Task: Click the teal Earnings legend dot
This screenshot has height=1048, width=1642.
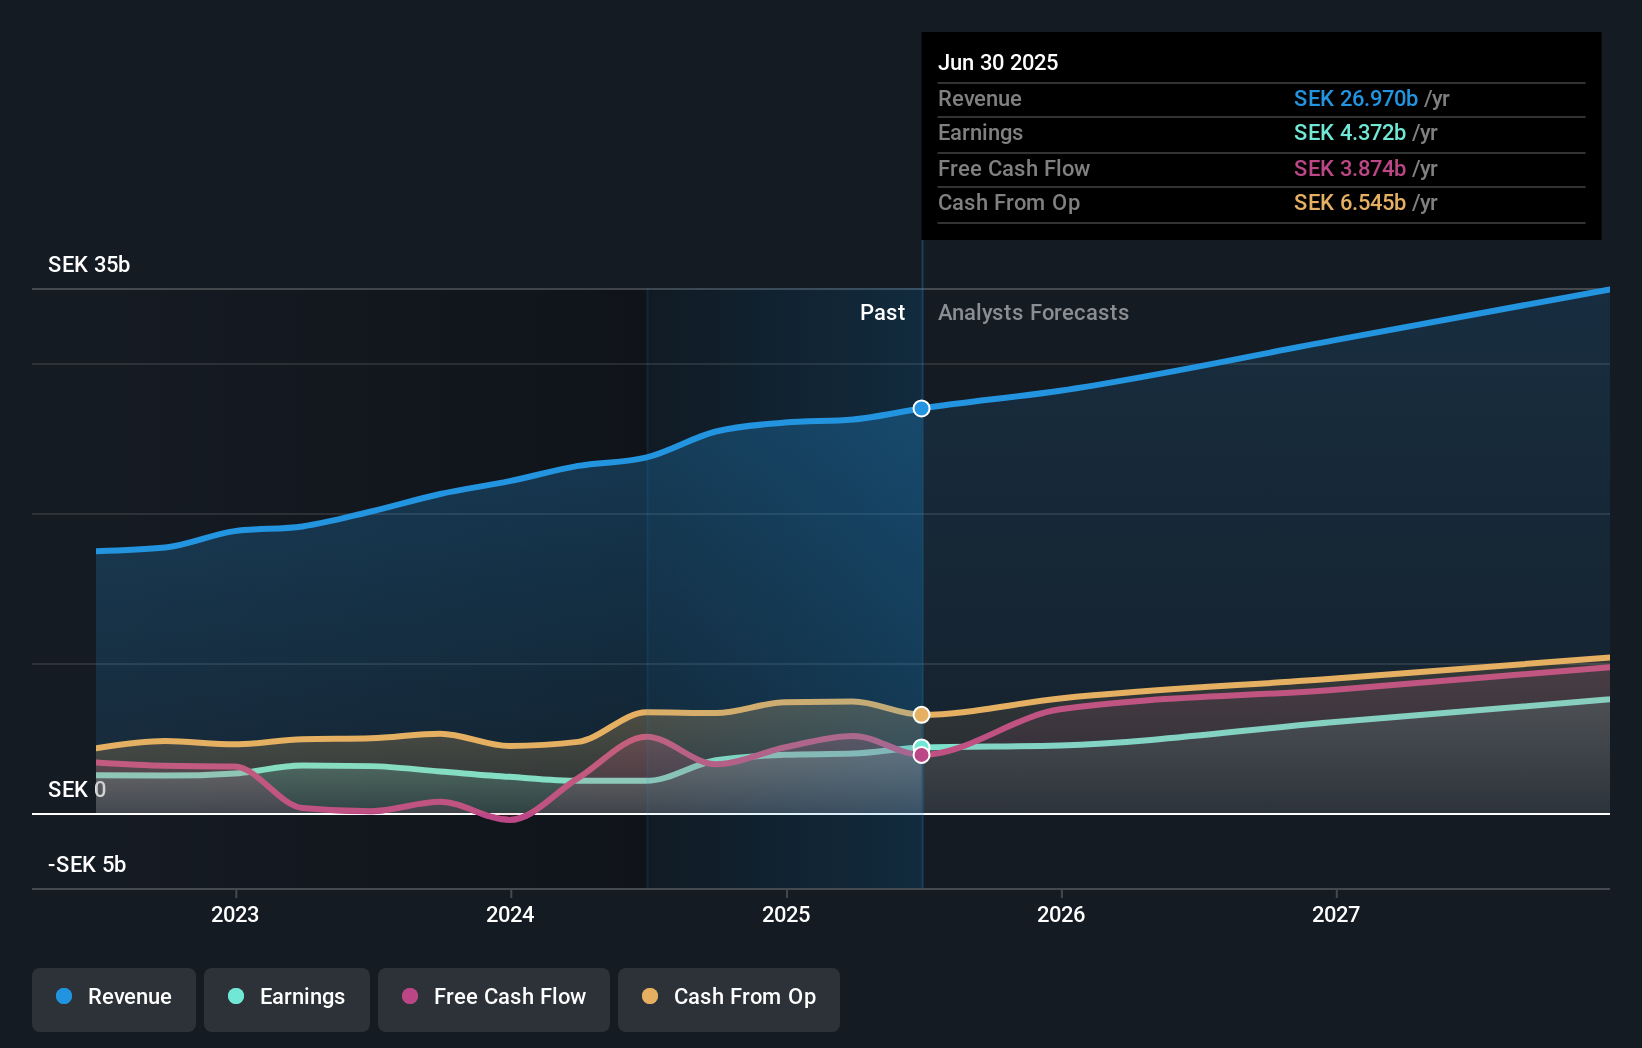Action: (x=236, y=996)
